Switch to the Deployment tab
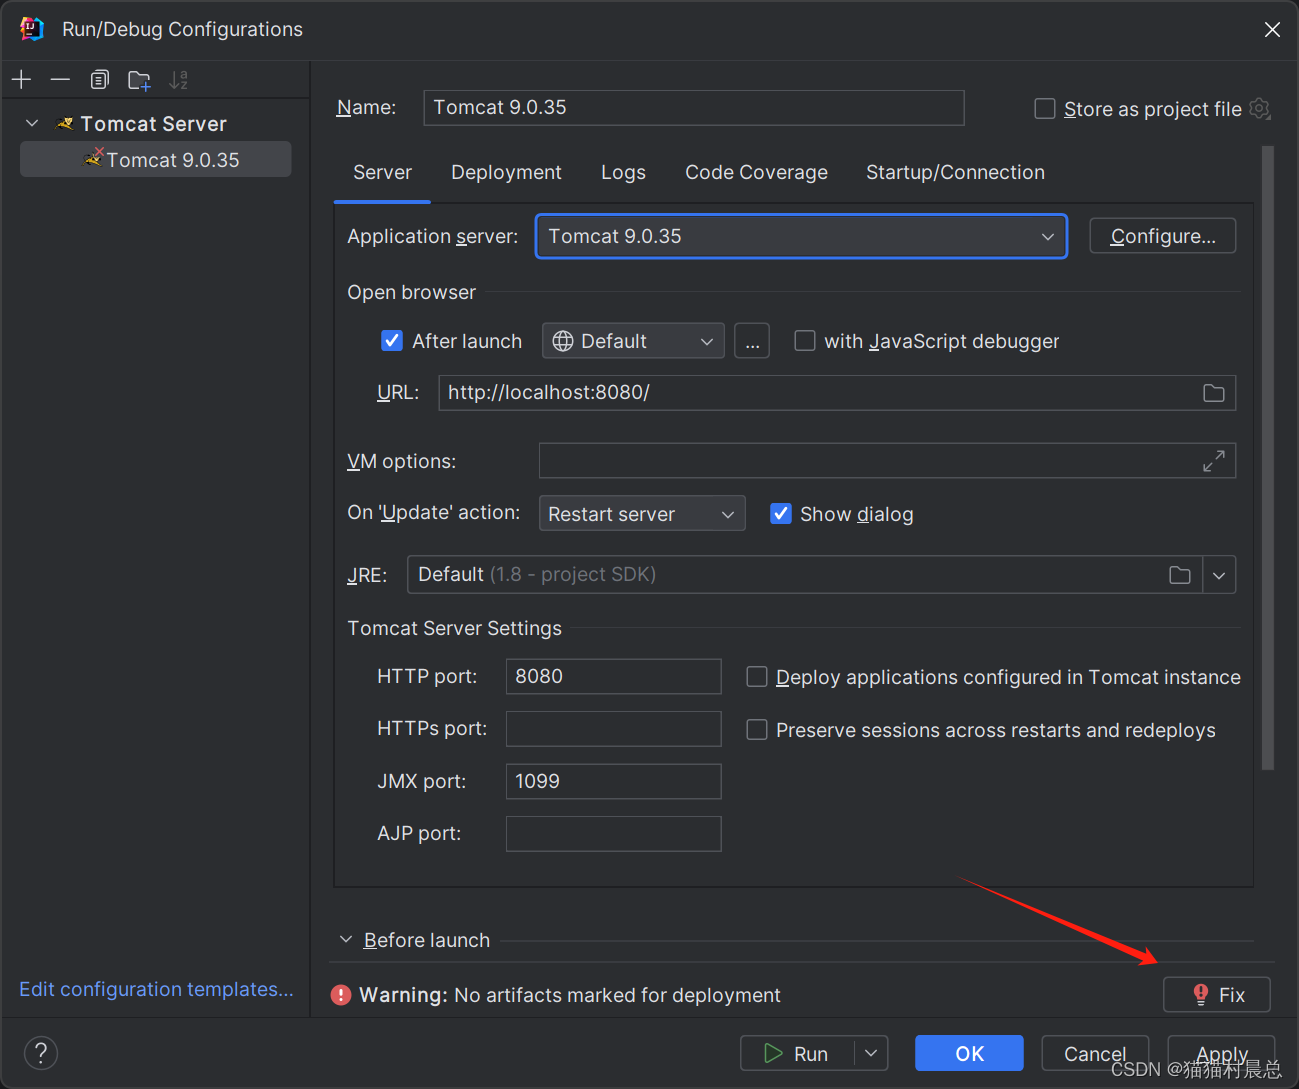 pyautogui.click(x=506, y=173)
